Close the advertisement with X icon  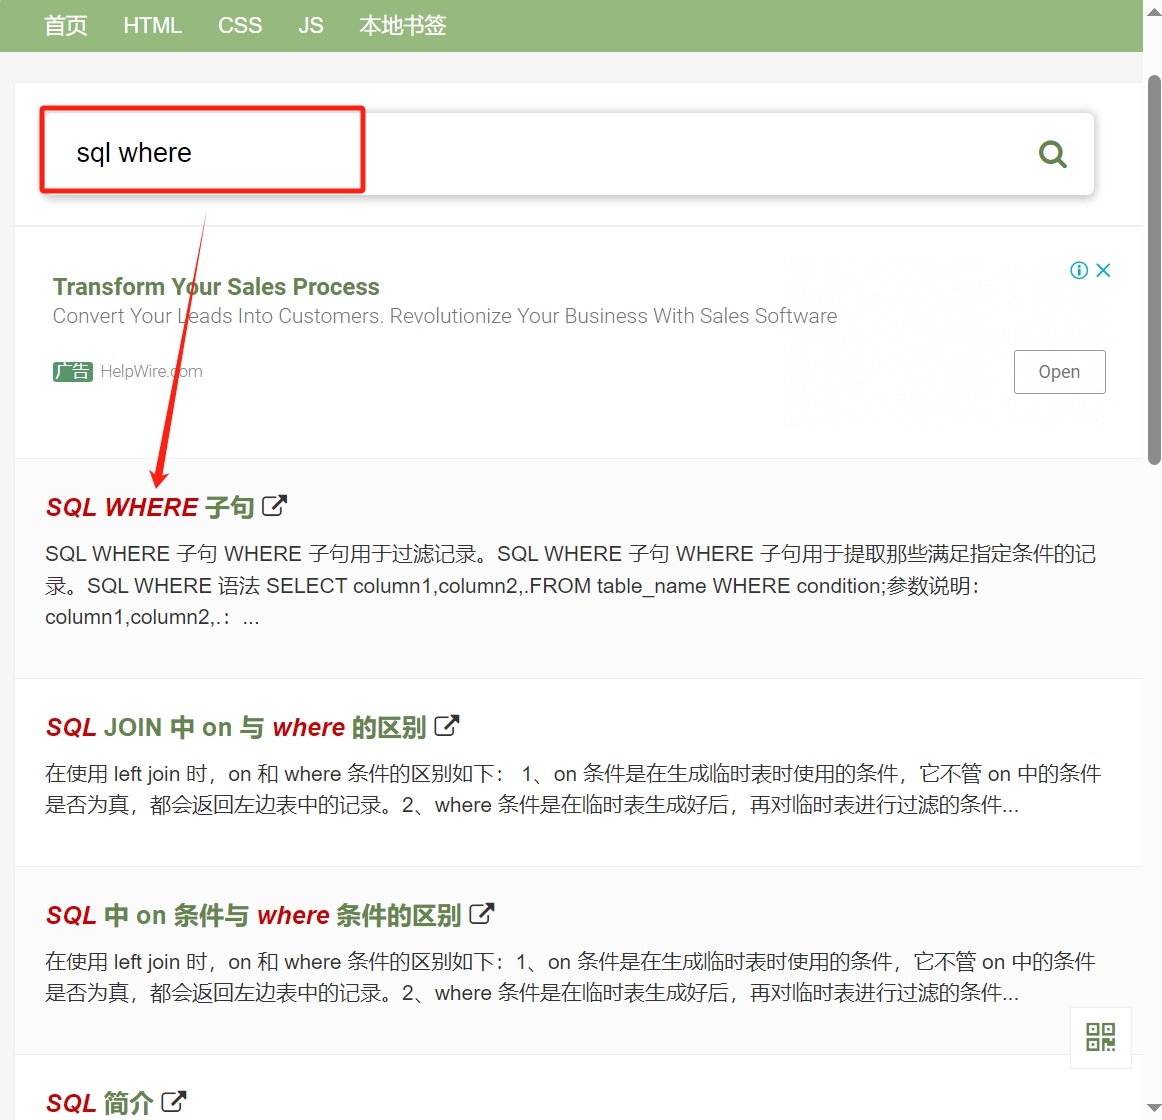pyautogui.click(x=1103, y=270)
